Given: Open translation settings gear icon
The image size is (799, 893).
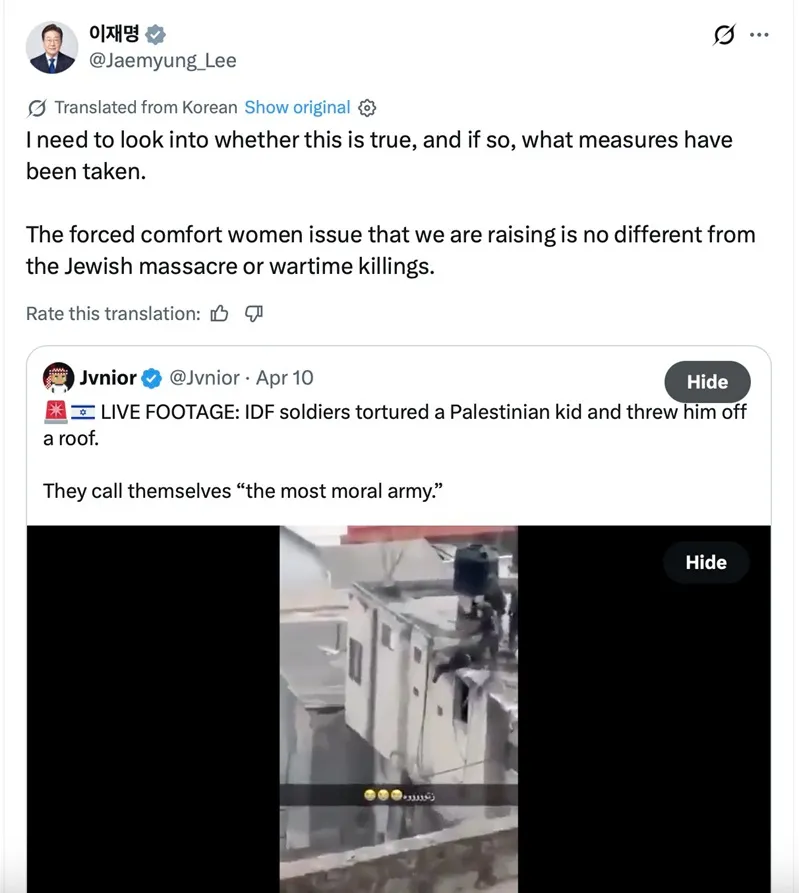Looking at the screenshot, I should [367, 108].
